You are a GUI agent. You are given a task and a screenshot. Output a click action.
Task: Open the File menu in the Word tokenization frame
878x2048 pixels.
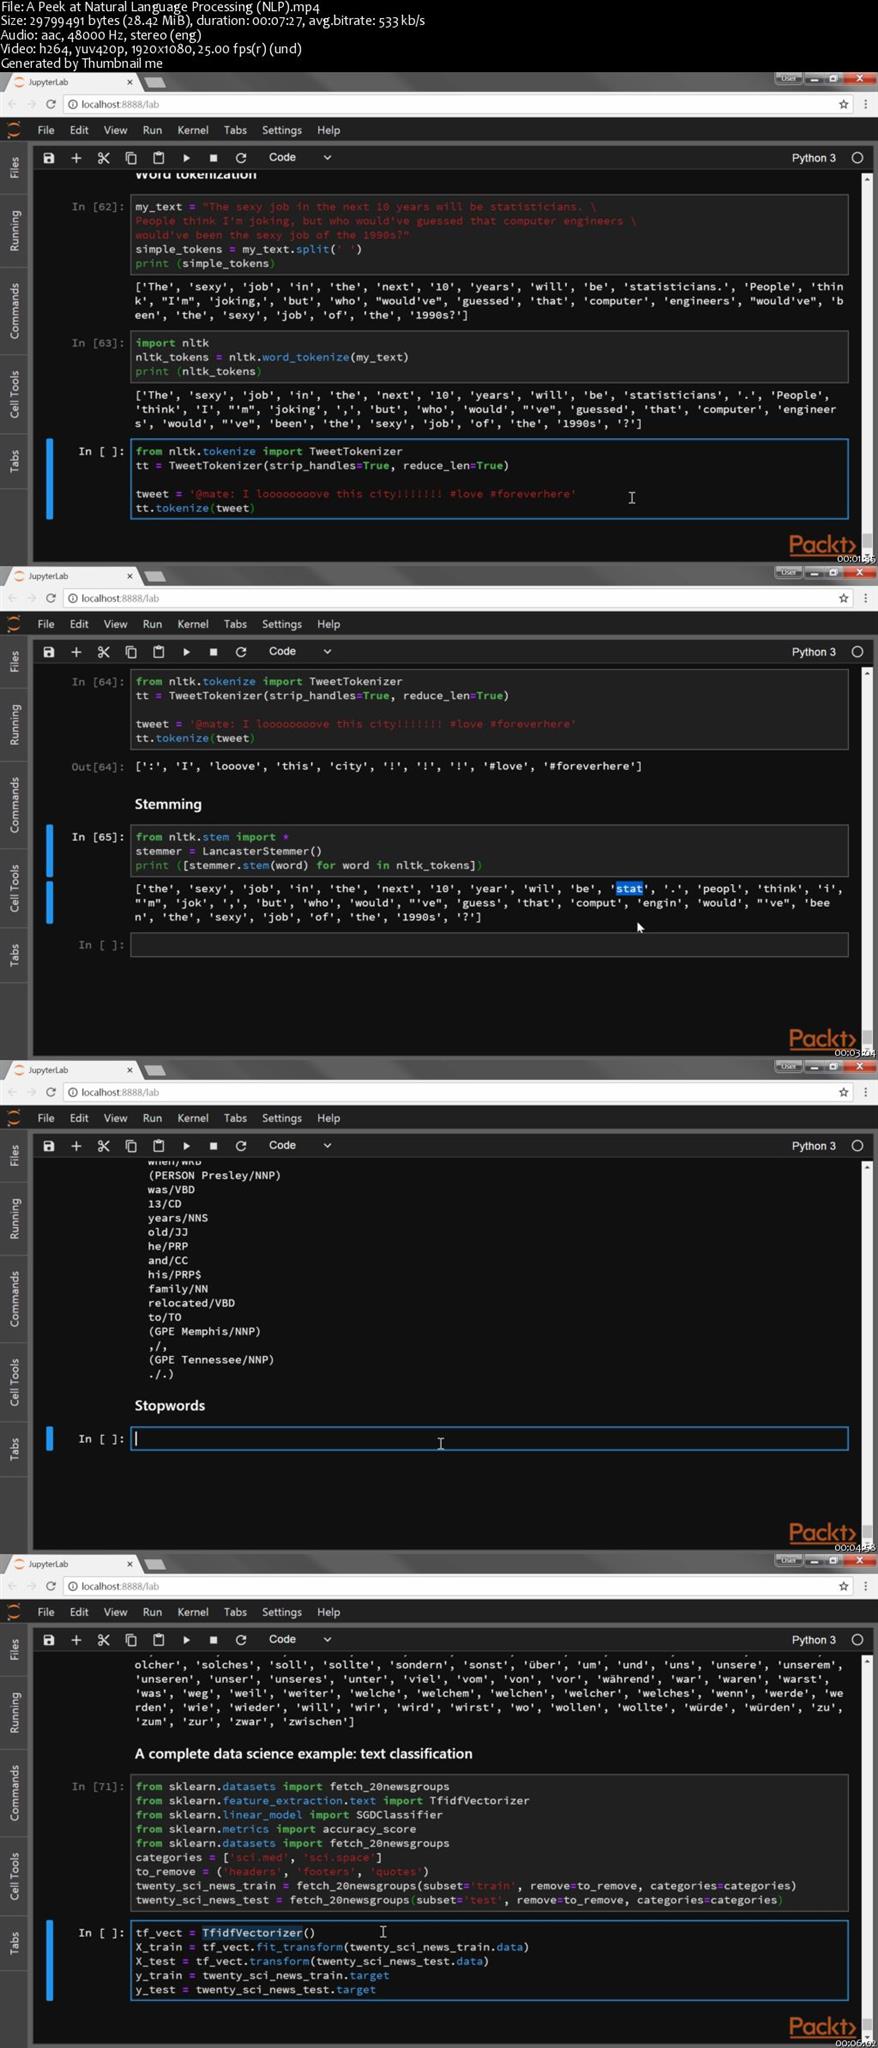click(46, 130)
